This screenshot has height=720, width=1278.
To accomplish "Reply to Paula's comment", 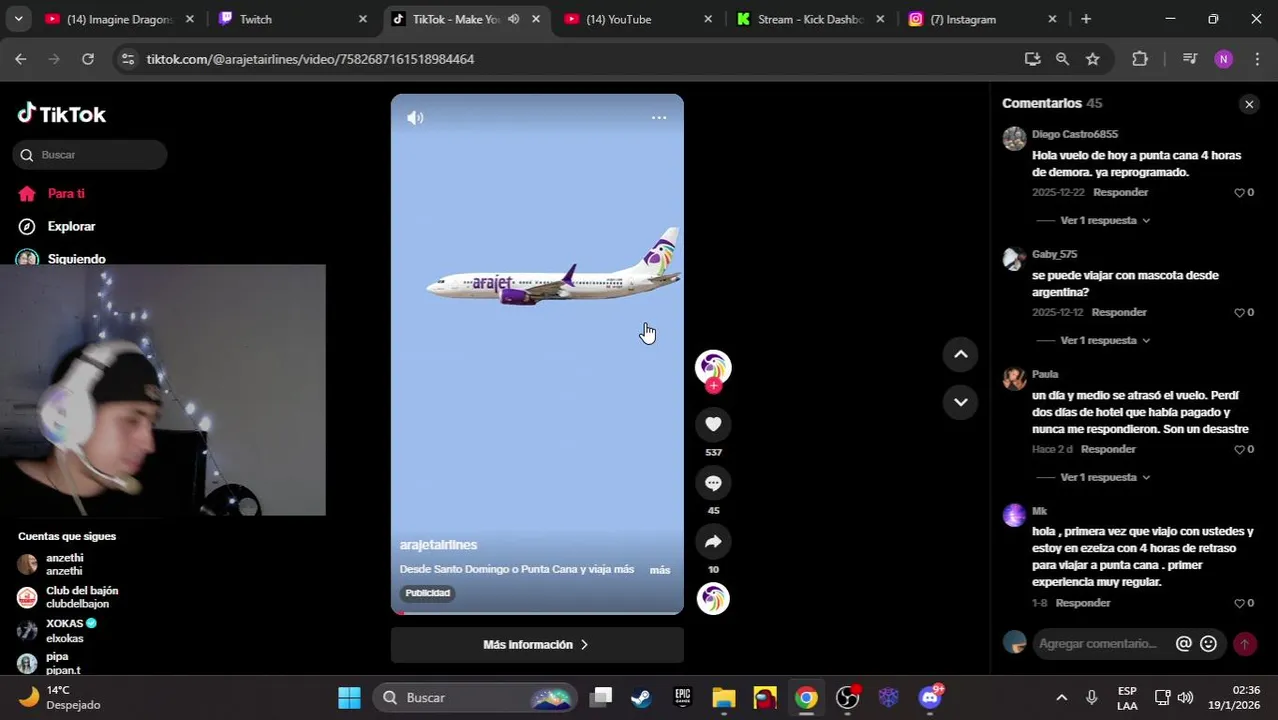I will click(x=1108, y=449).
